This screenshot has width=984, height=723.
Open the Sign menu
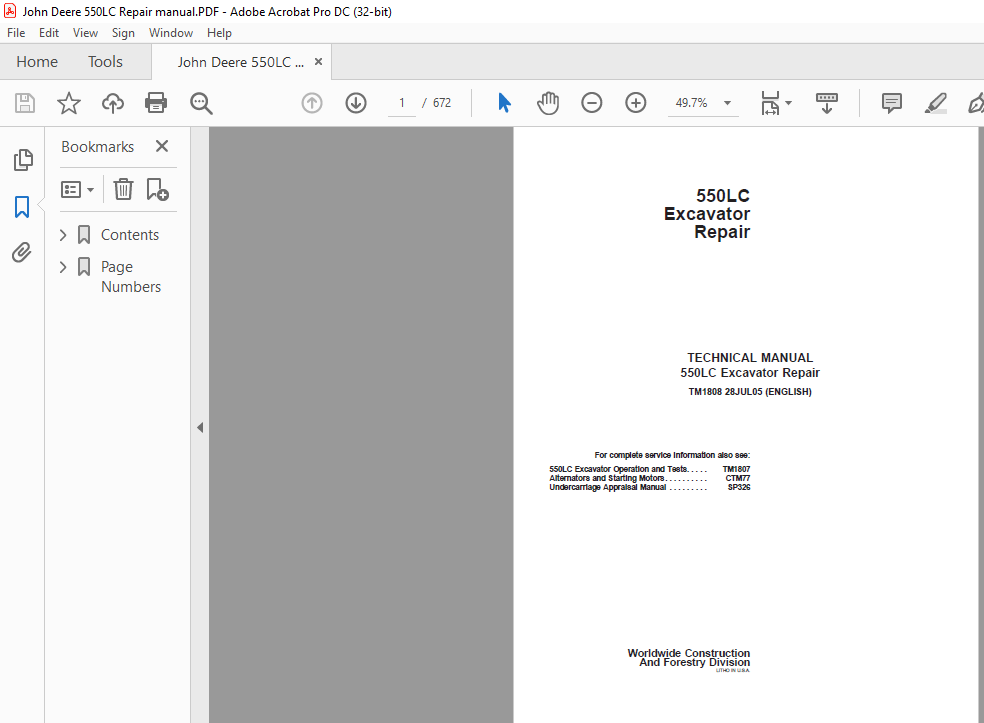point(124,33)
